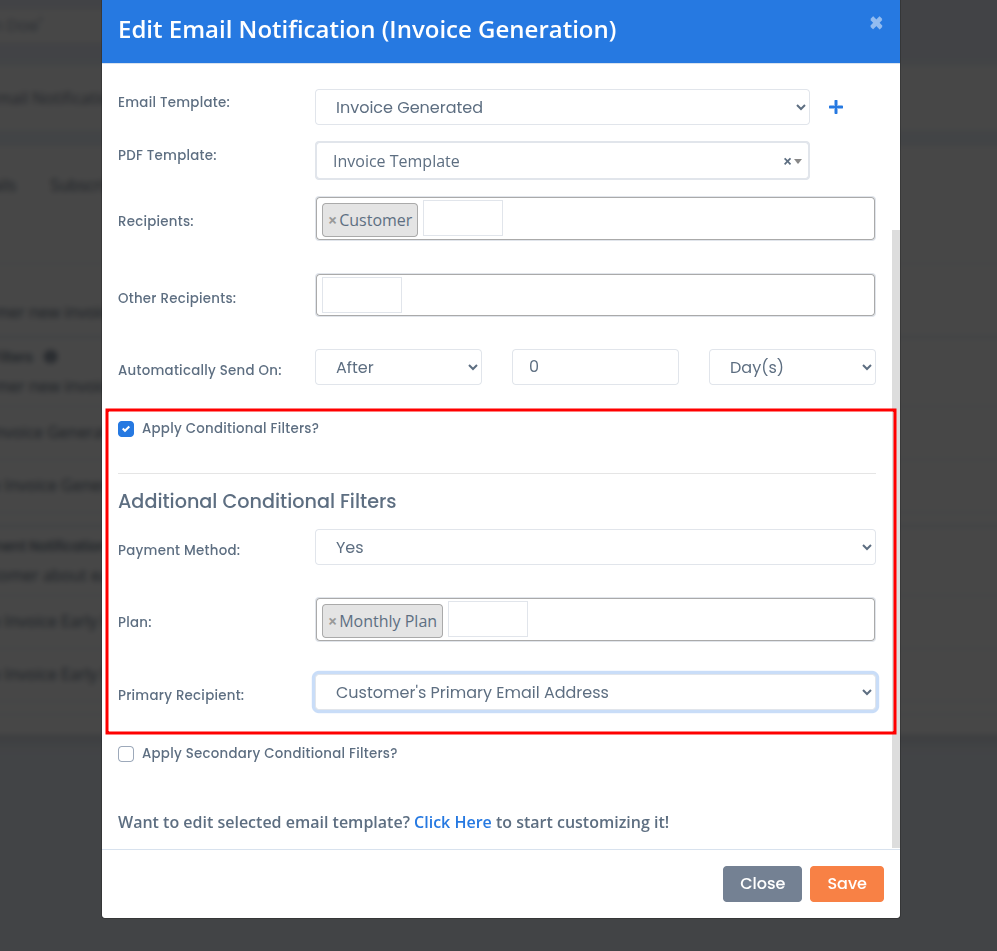Change the After timing dropdown
Viewport: 997px width, 951px height.
click(398, 367)
